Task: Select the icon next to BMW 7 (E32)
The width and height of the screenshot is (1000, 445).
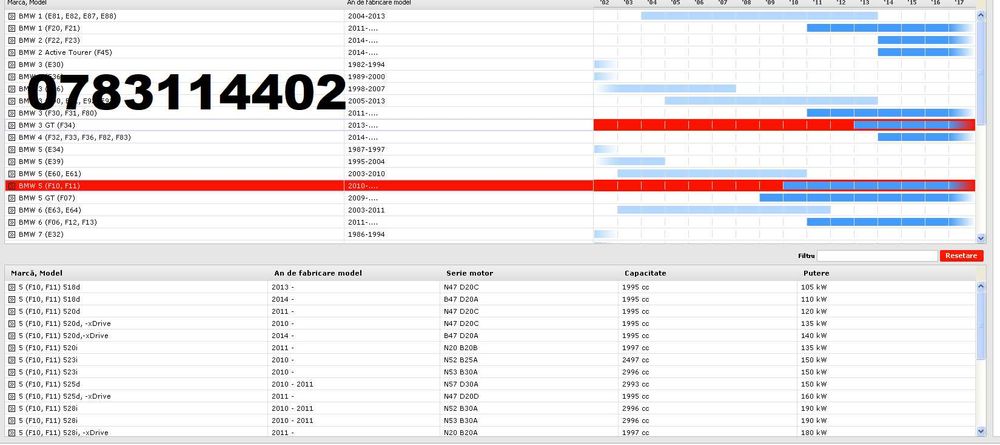Action: pyautogui.click(x=11, y=234)
